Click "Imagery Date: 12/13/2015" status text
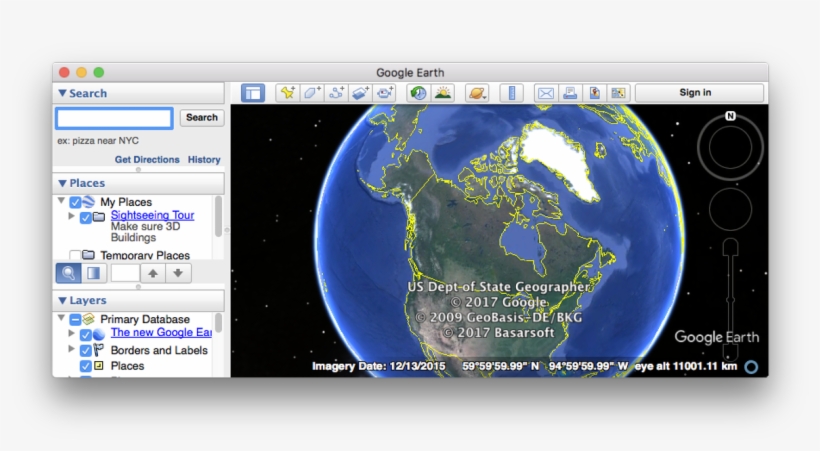 click(x=379, y=366)
